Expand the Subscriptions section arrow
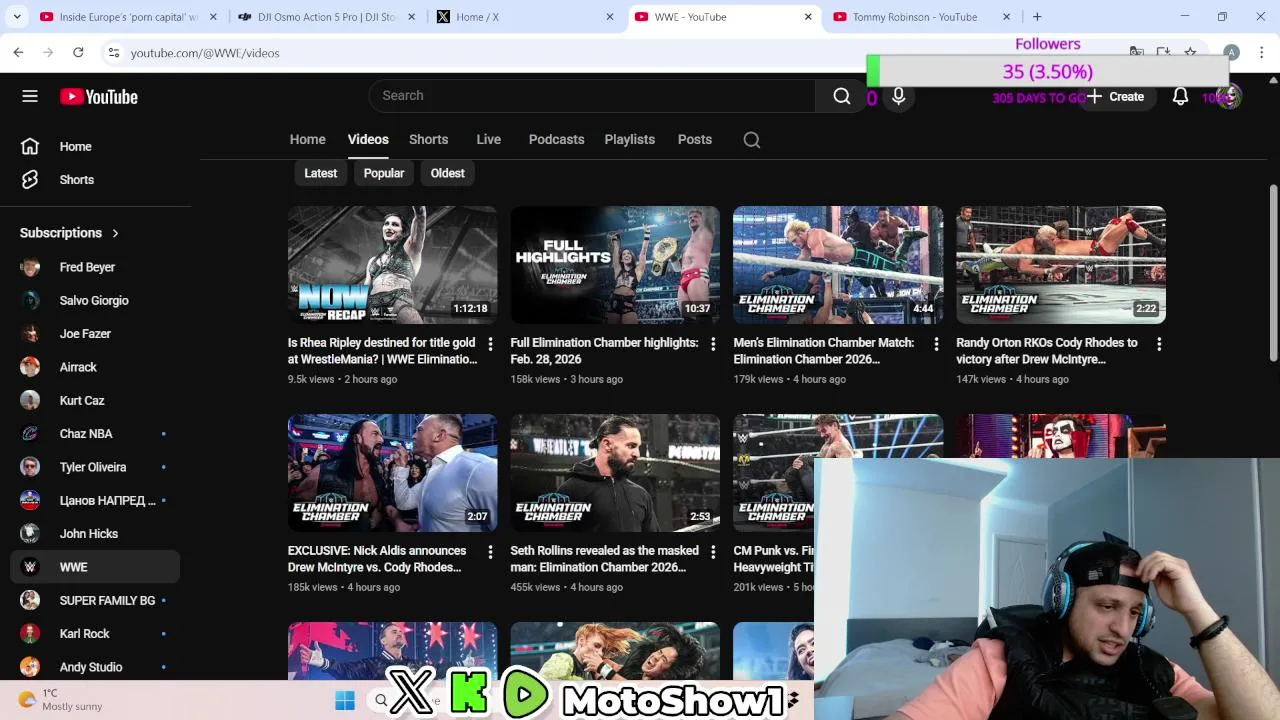 tap(115, 233)
